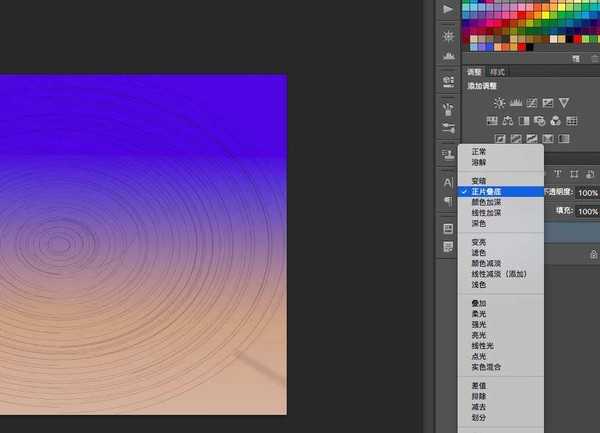Viewport: 600px width, 433px height.
Task: Choose 叠加 blend mode
Action: tap(501, 304)
